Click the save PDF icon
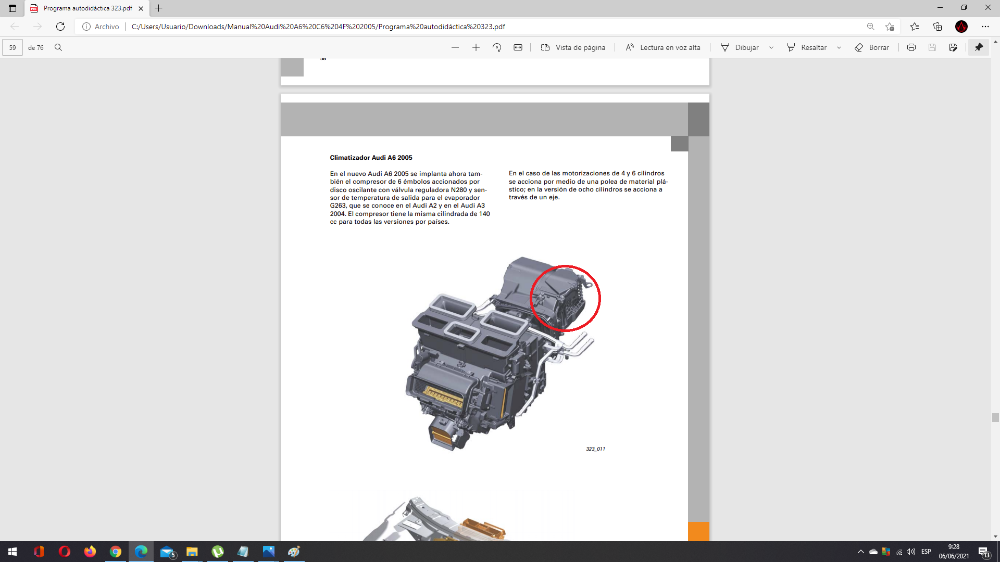 point(932,48)
